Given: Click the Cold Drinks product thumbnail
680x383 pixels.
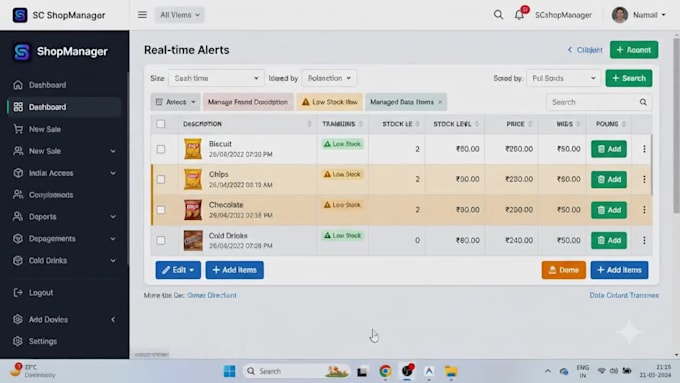Looking at the screenshot, I should 193,240.
